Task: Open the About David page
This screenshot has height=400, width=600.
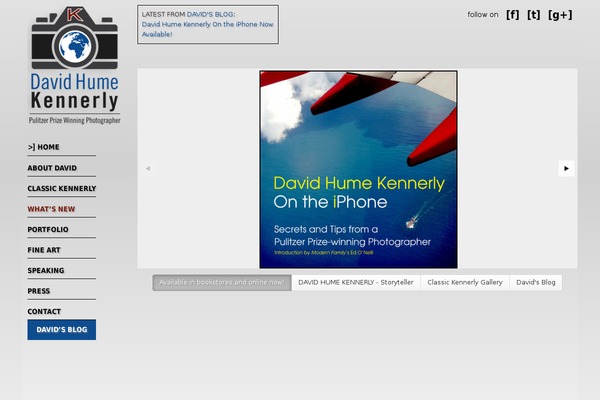Action: [52, 168]
